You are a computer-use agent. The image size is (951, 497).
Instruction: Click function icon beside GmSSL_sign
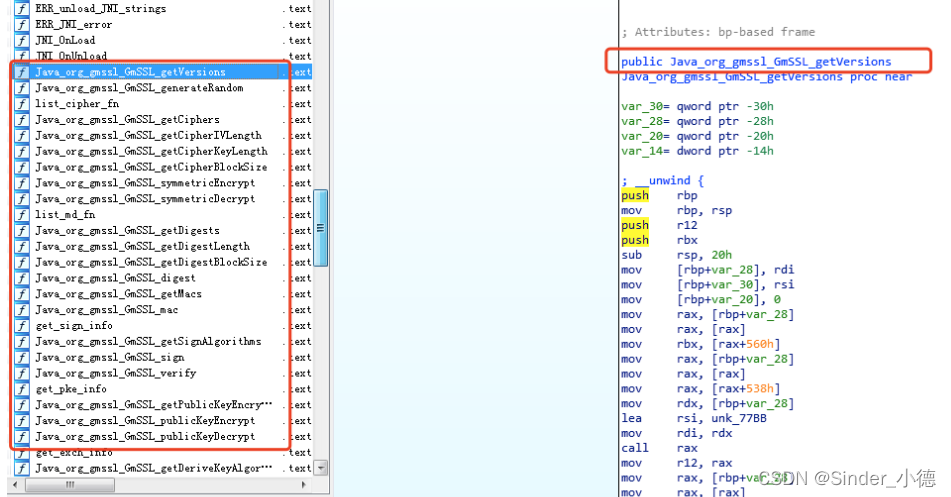[x=22, y=357]
